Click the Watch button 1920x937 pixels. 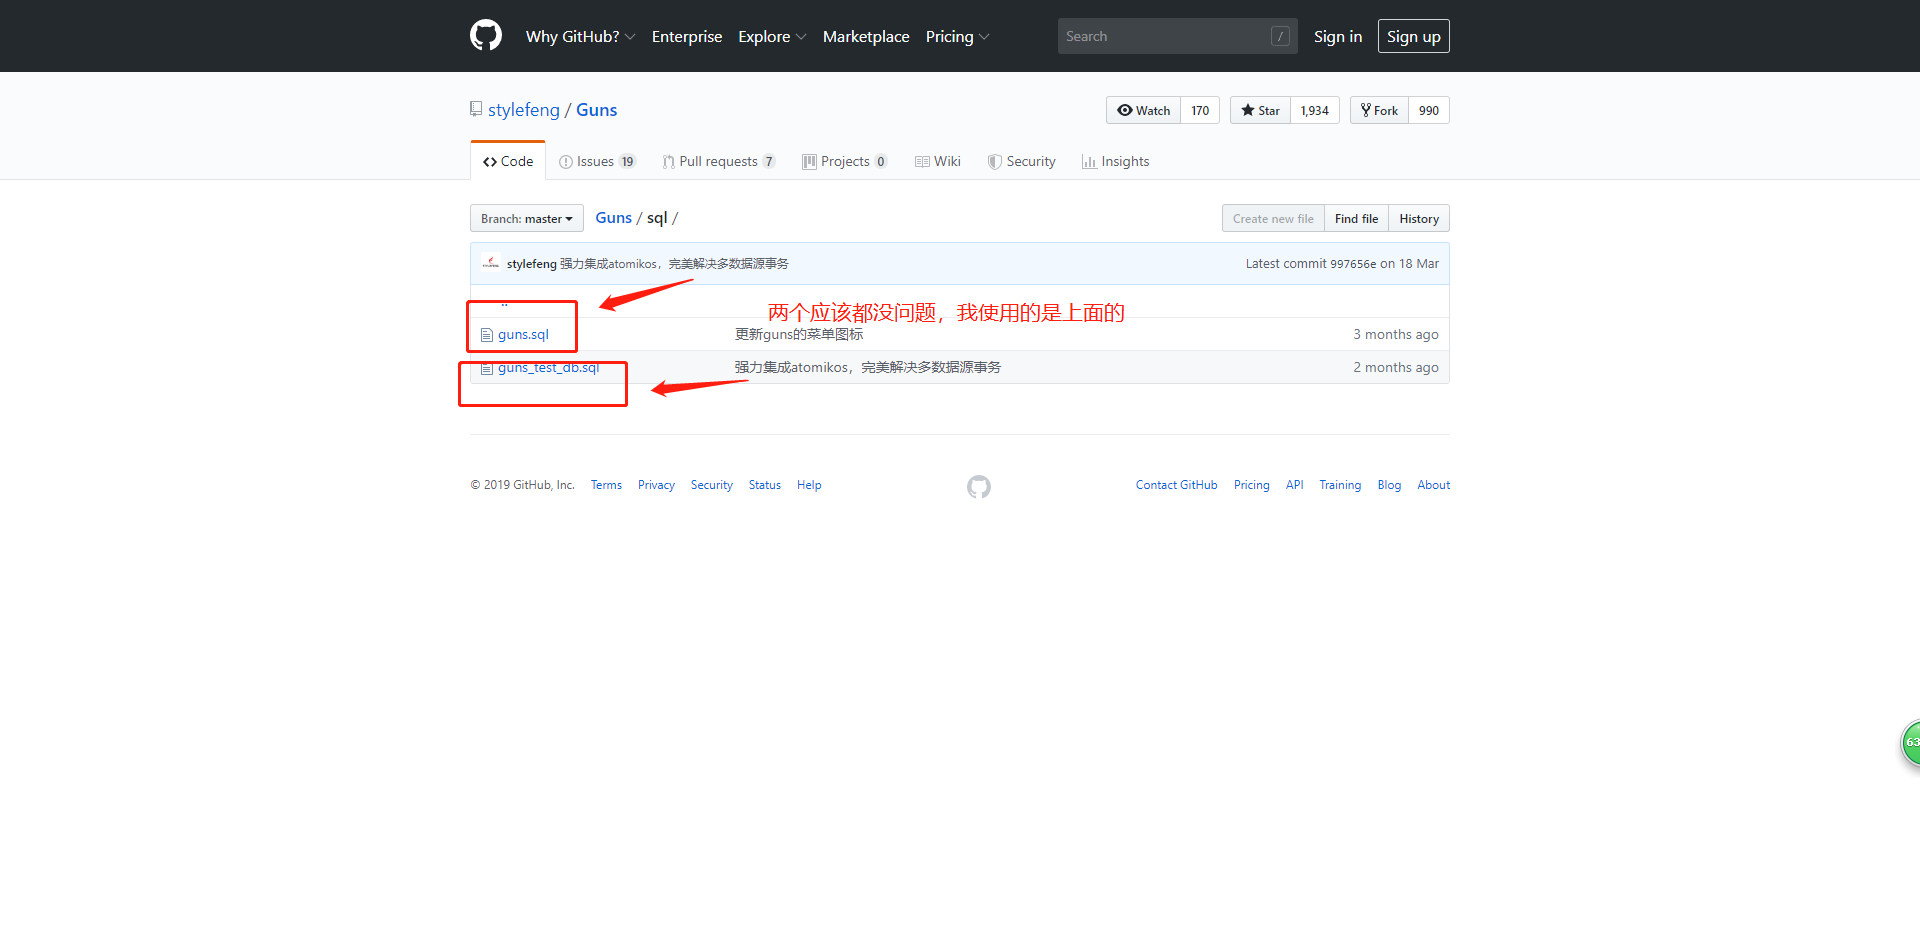tap(1143, 110)
